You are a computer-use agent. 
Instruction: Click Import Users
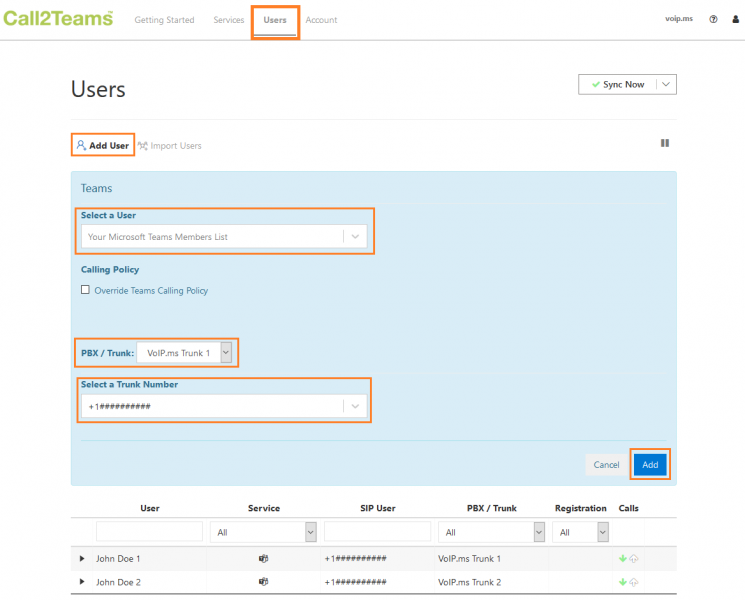170,146
